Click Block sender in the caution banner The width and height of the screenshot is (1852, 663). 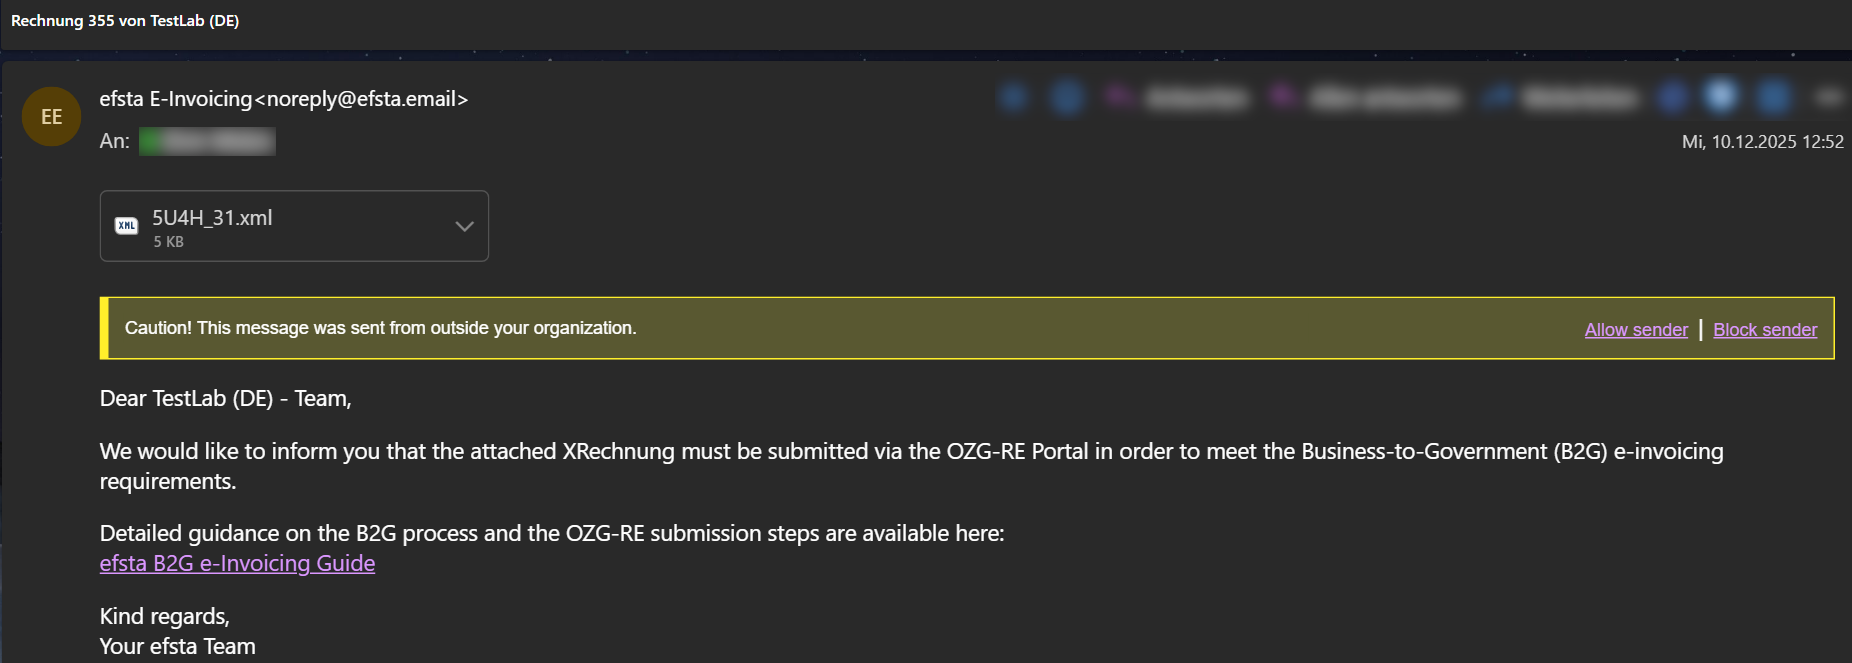point(1765,329)
